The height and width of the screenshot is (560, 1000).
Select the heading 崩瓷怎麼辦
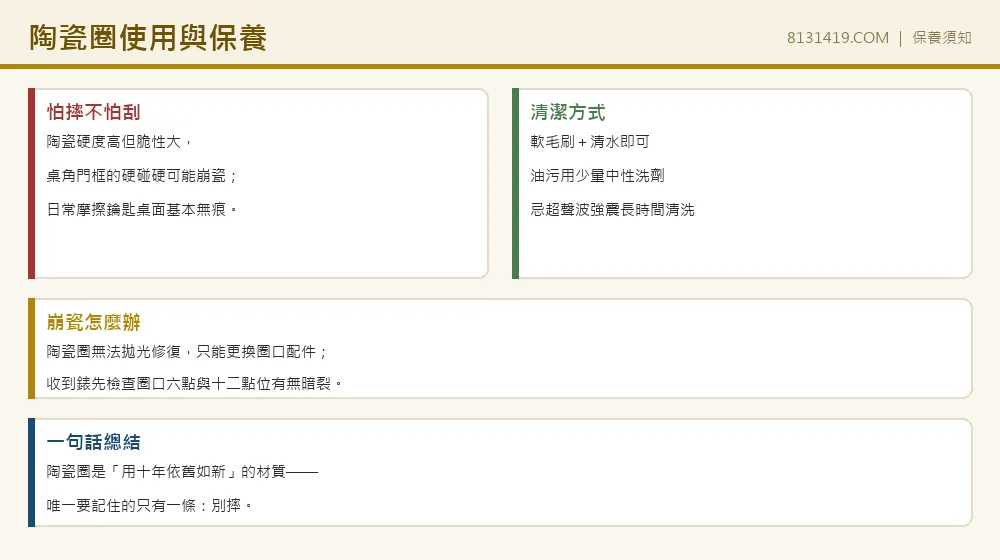pyautogui.click(x=93, y=322)
